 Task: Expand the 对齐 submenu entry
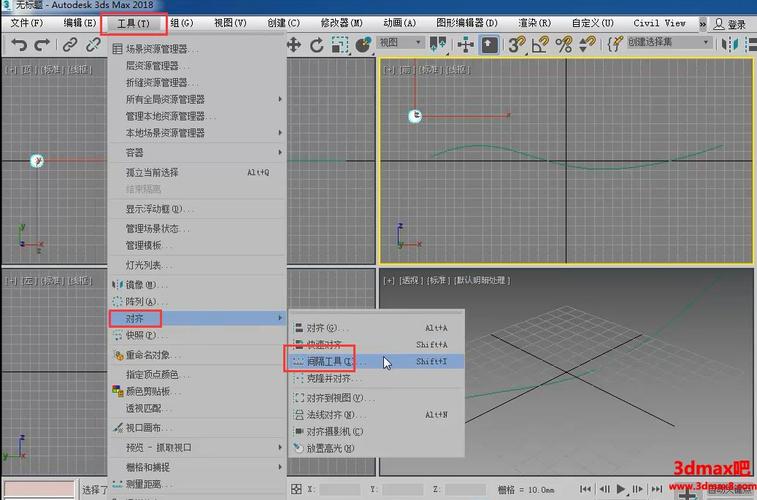(197, 319)
